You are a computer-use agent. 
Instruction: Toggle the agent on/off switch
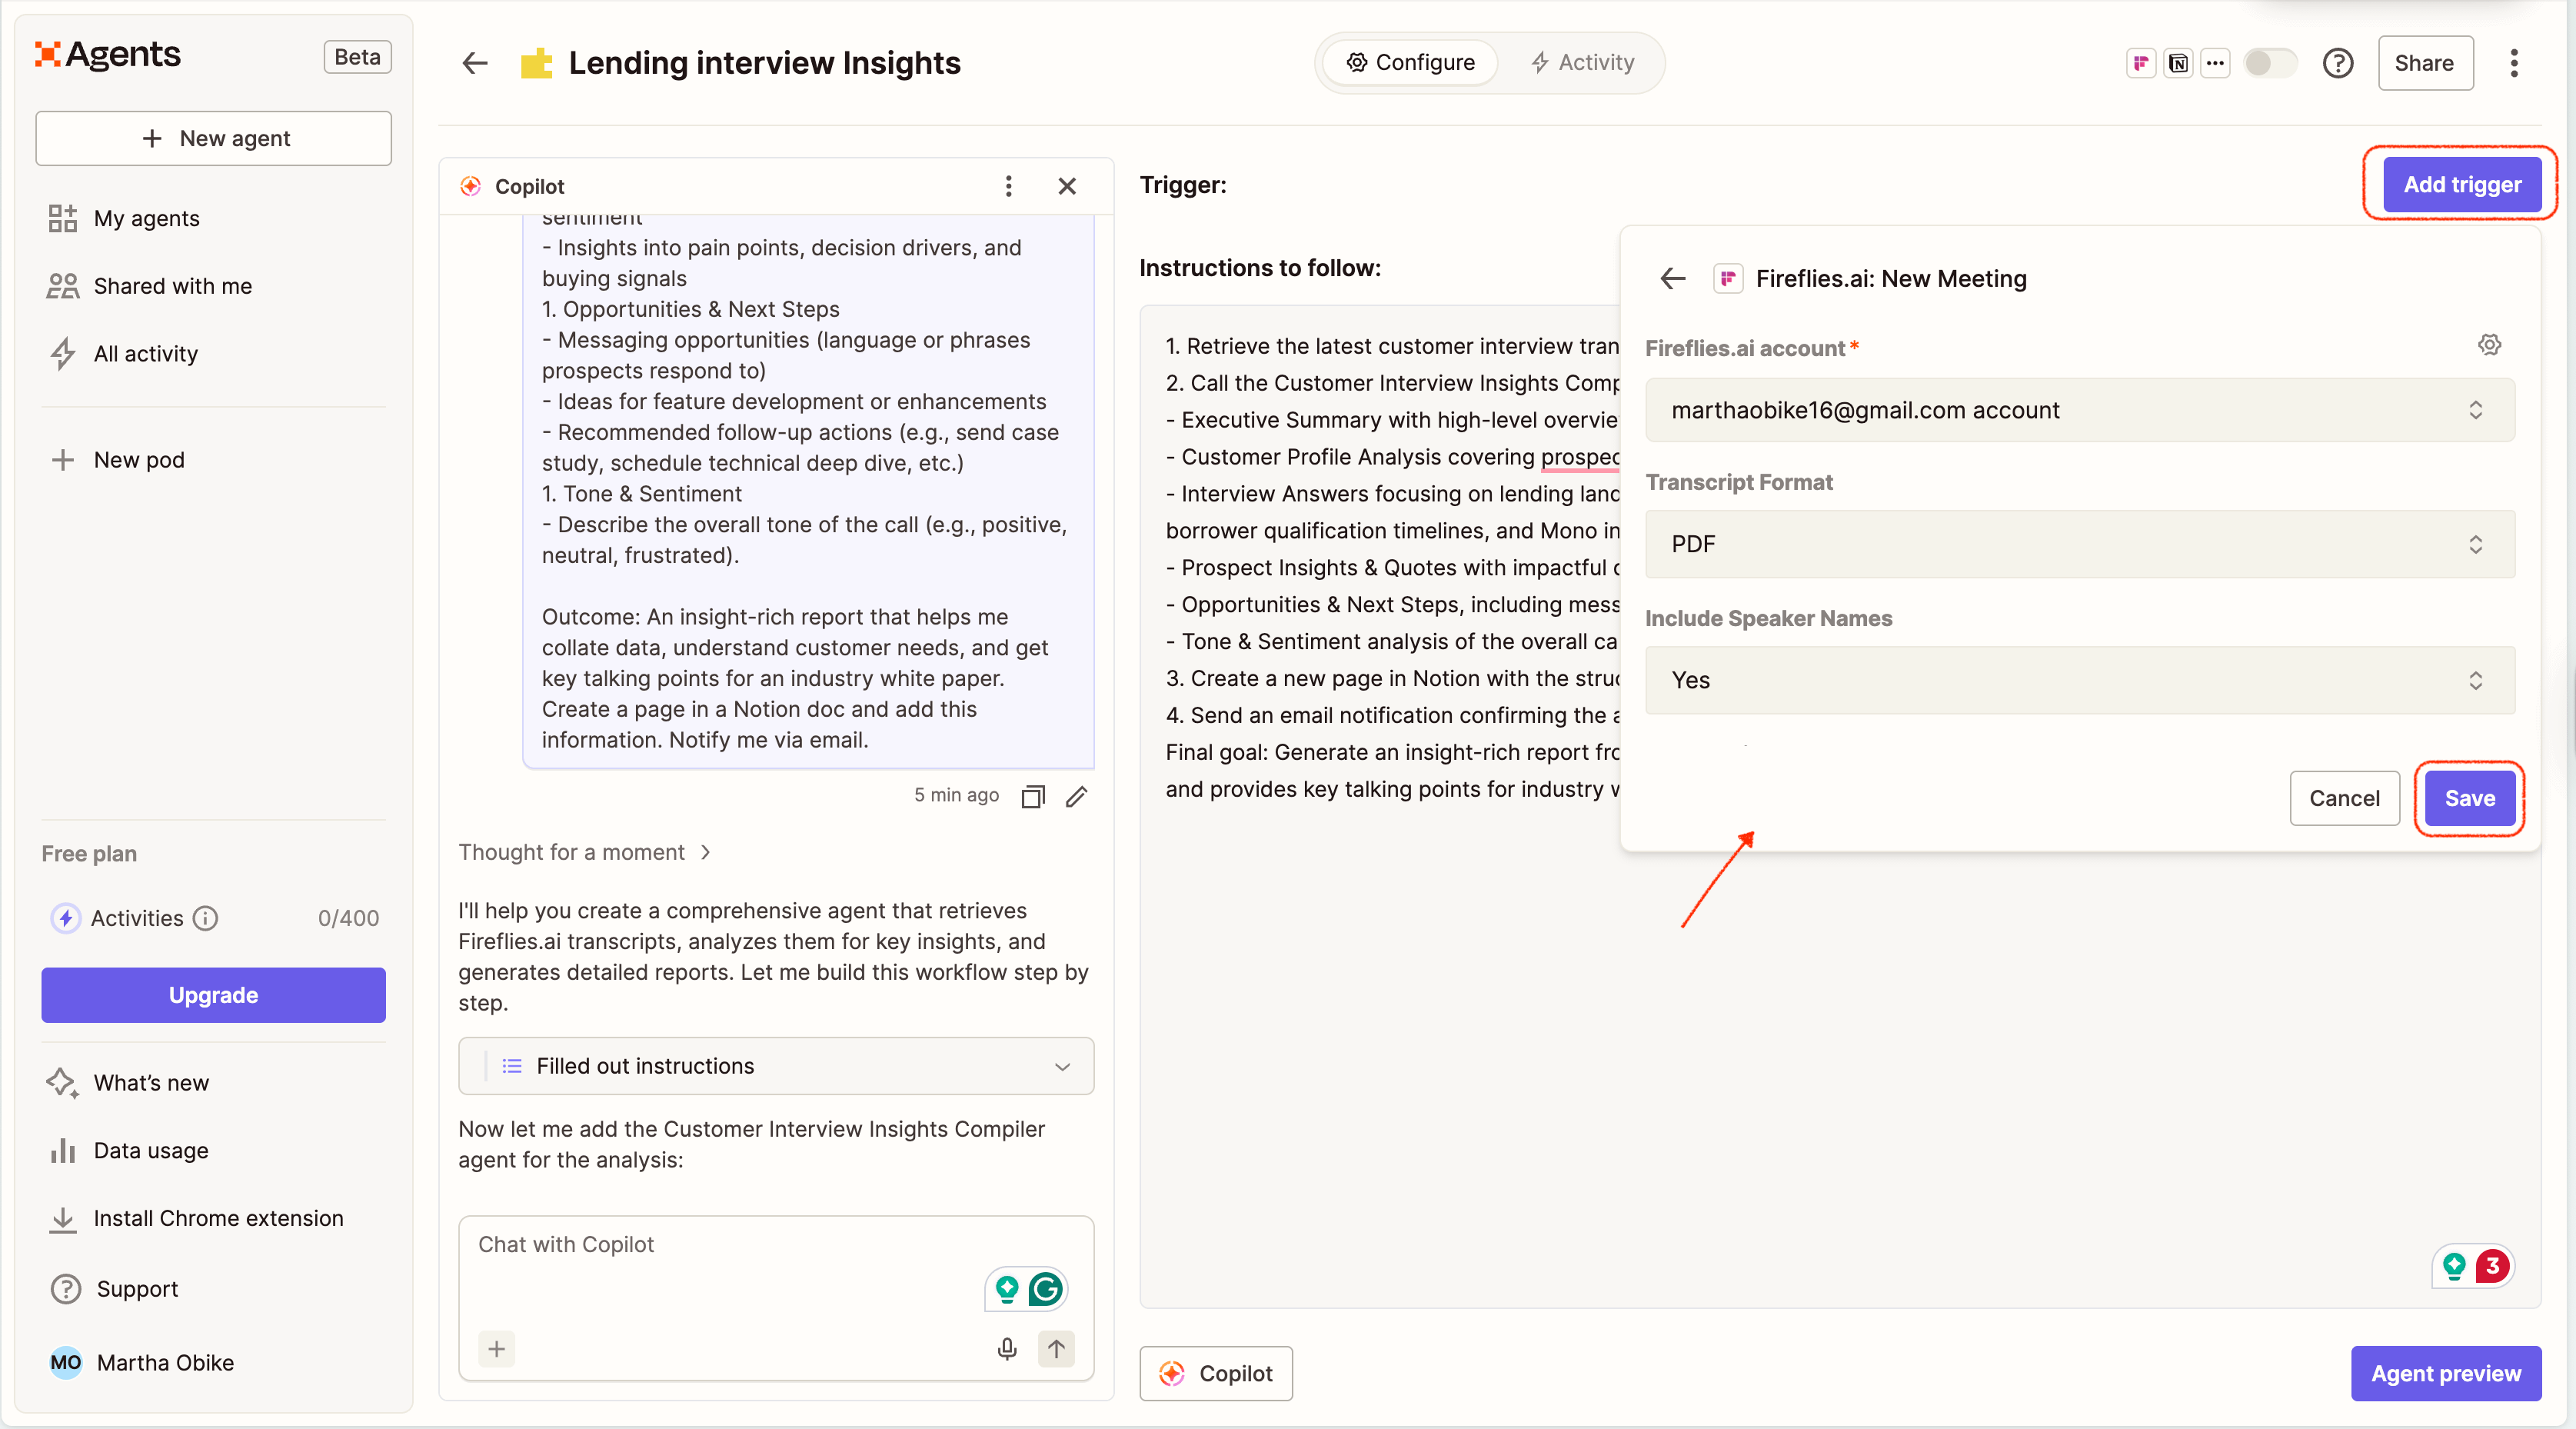click(2270, 63)
